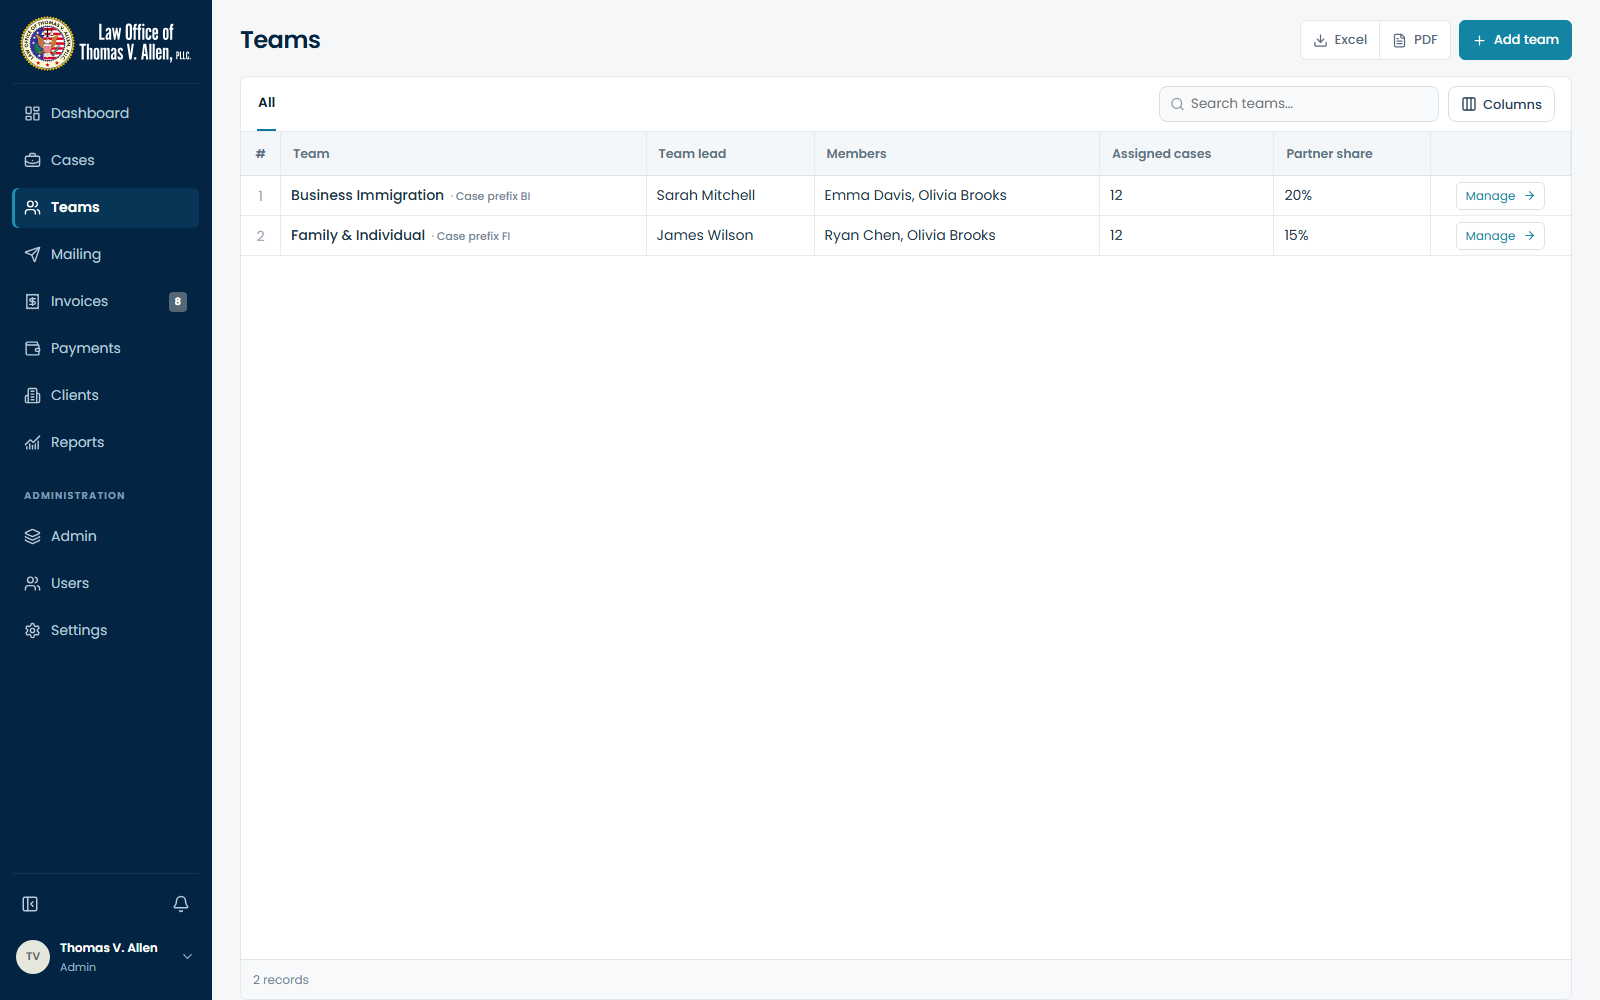1600x1000 pixels.
Task: Go to the Teams menu item
Action: tap(105, 207)
